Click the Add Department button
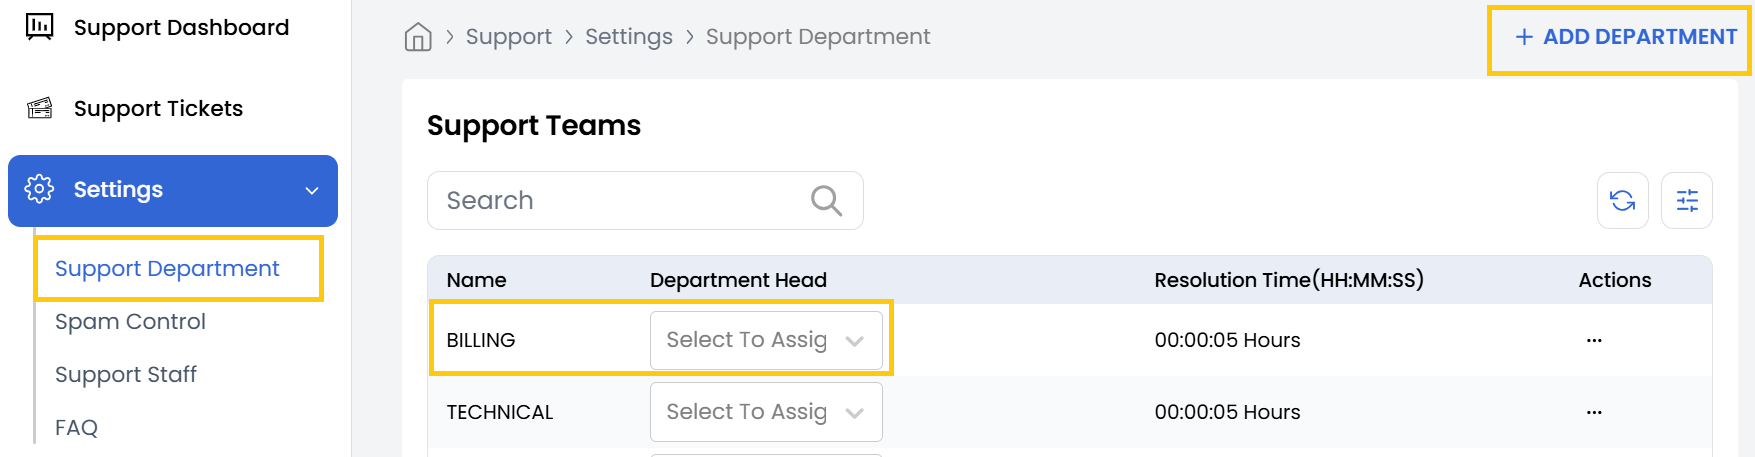This screenshot has width=1755, height=457. [1626, 37]
